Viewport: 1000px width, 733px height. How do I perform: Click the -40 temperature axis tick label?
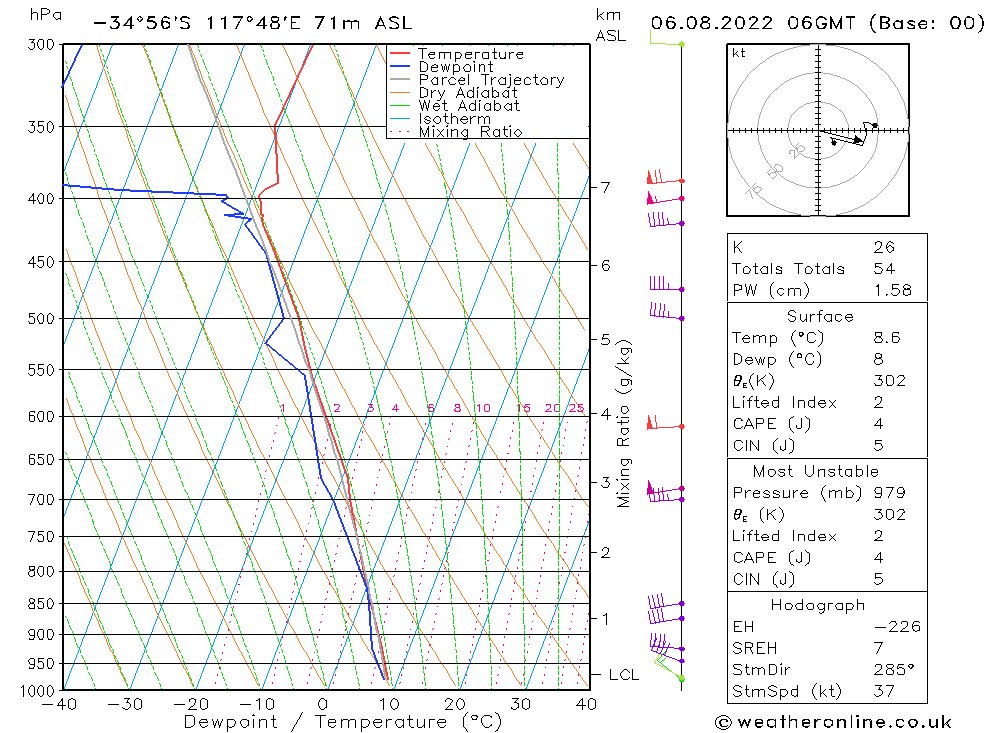59,704
